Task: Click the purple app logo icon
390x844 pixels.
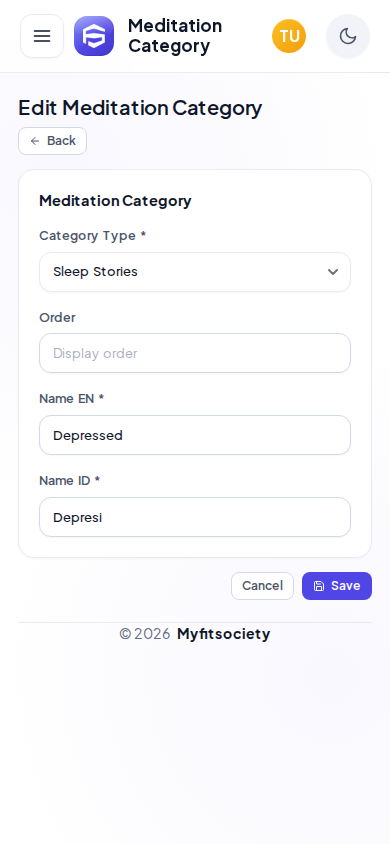Action: click(94, 36)
